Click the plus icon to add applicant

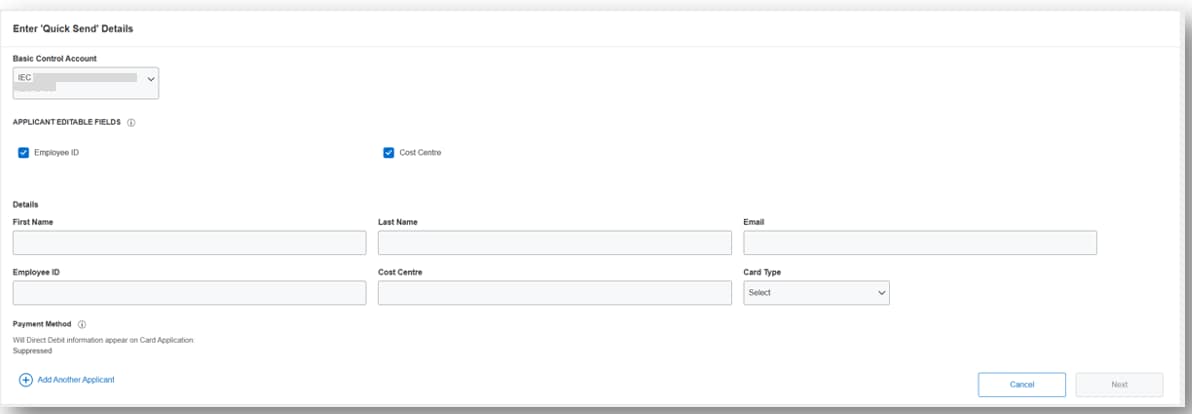(26, 380)
